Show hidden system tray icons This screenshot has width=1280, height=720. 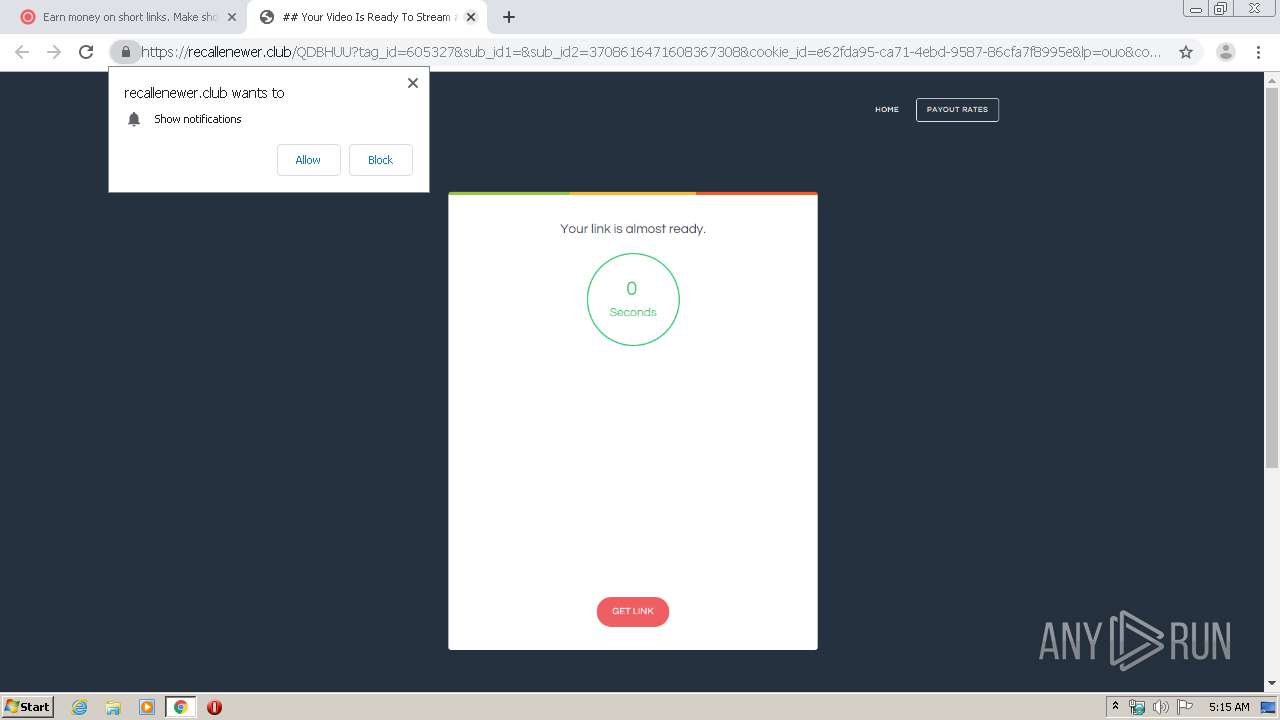[x=1115, y=706]
